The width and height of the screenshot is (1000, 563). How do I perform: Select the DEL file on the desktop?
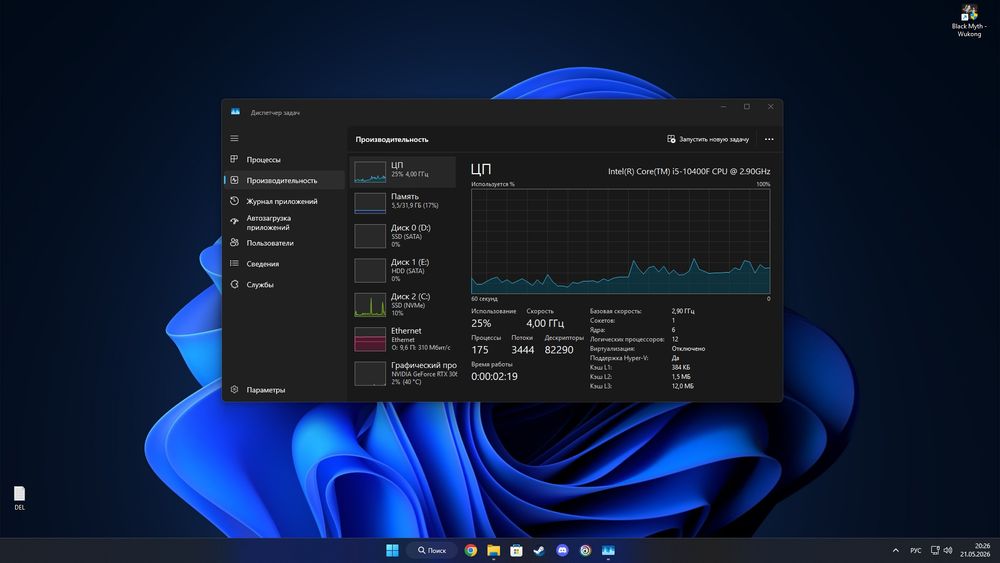(20, 499)
